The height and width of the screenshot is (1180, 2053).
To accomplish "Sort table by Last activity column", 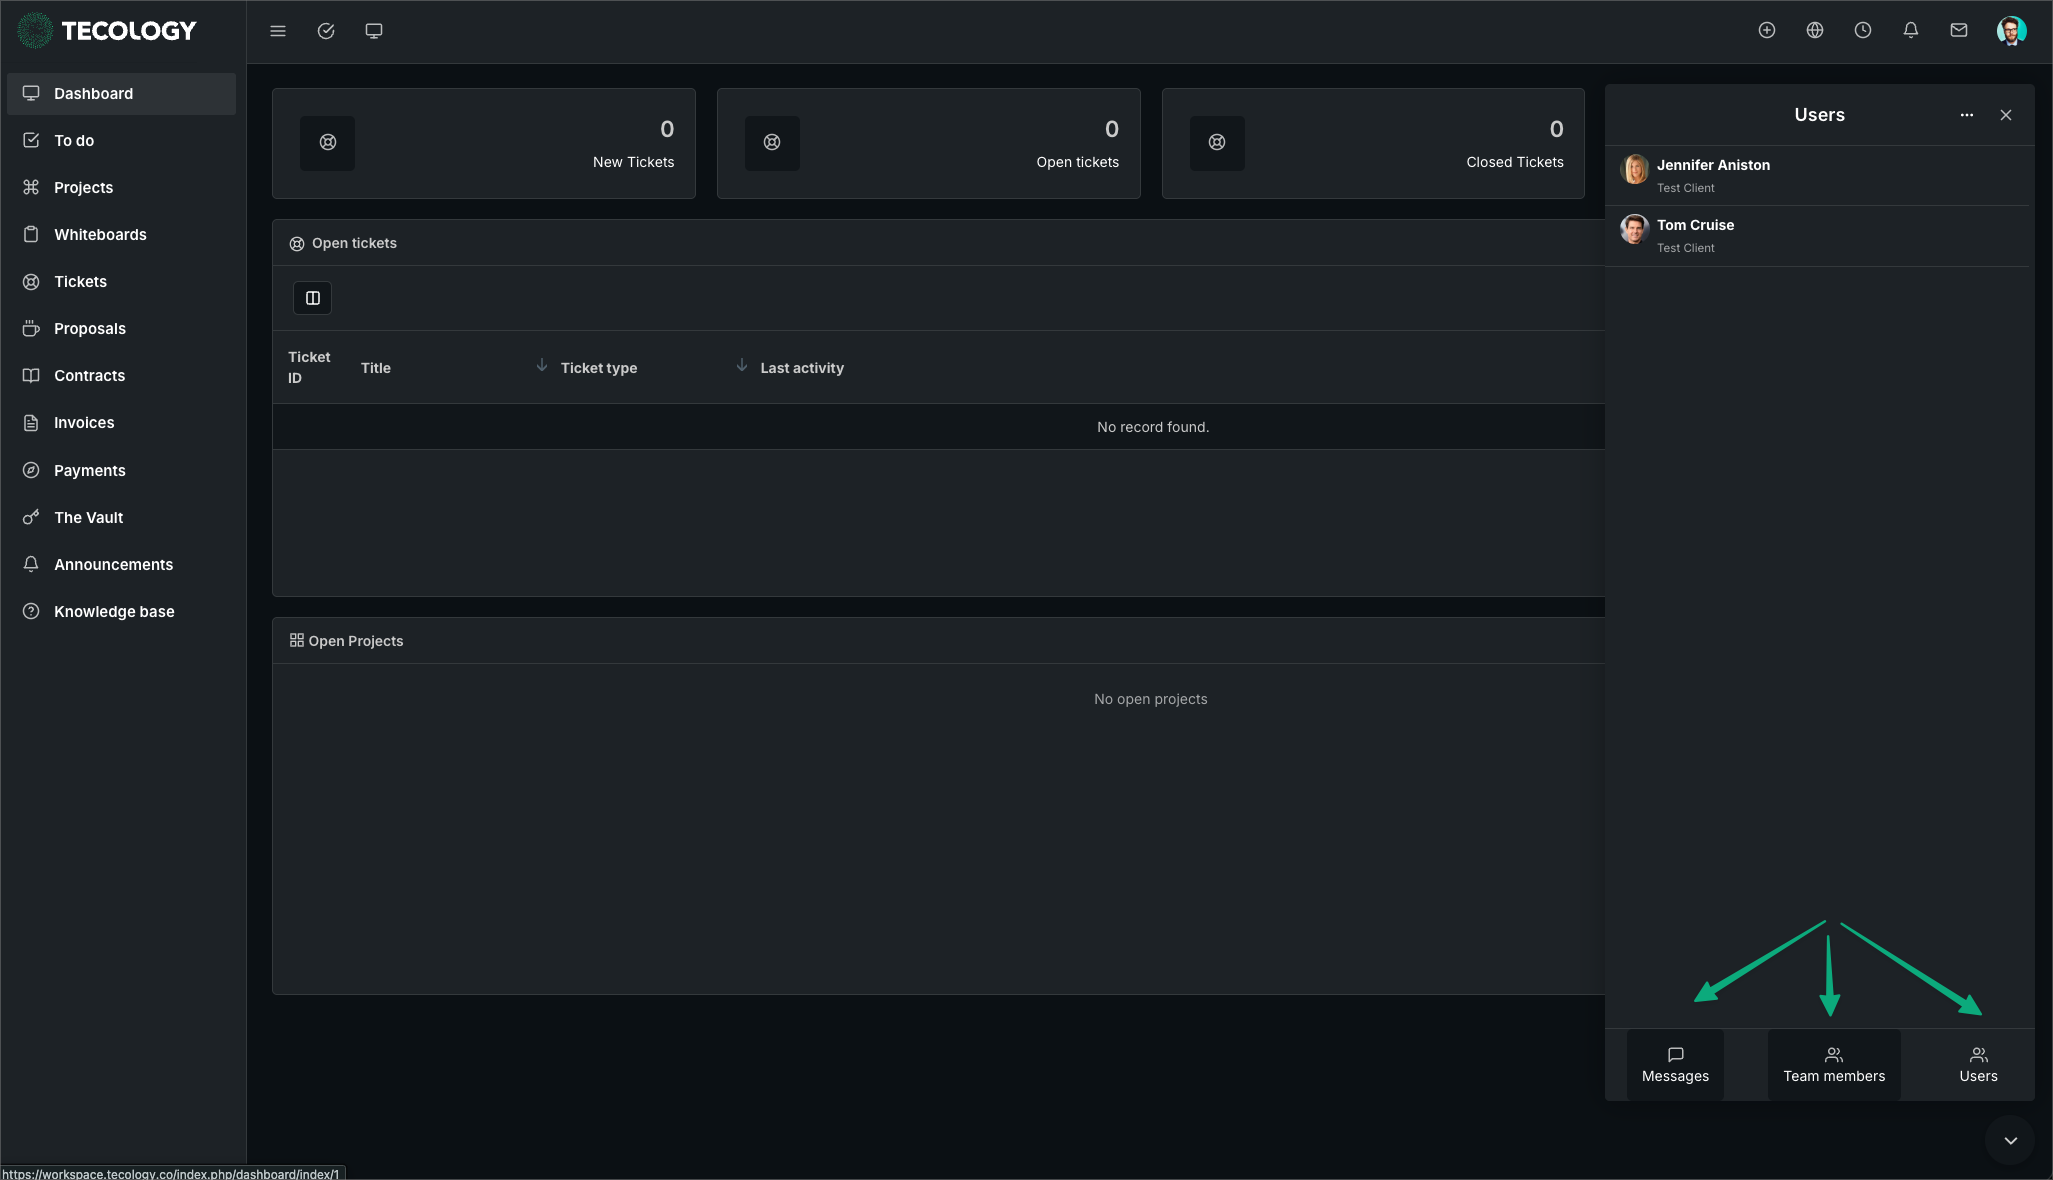I will coord(801,368).
